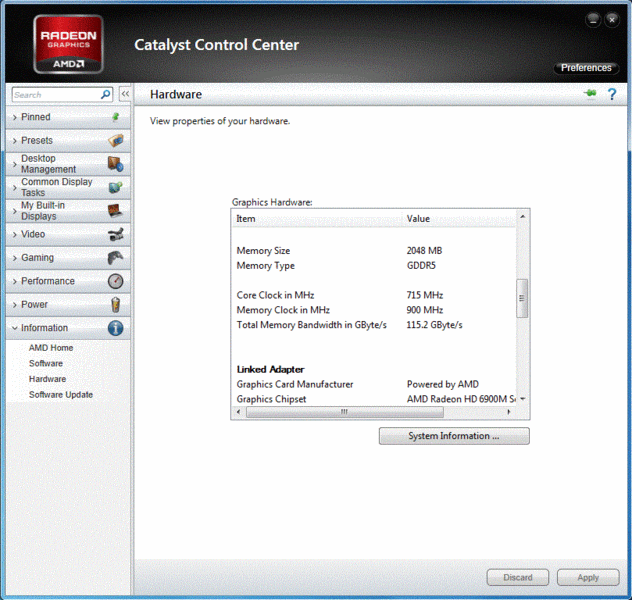Click the Linked Adapter heading
632x600 pixels.
[x=270, y=370]
